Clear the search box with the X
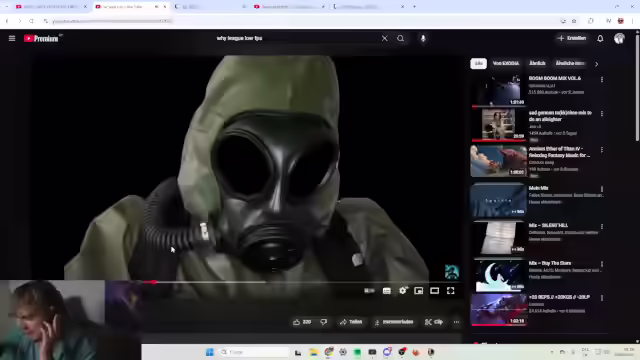Screen dimensions: 640x360 (x=384, y=38)
